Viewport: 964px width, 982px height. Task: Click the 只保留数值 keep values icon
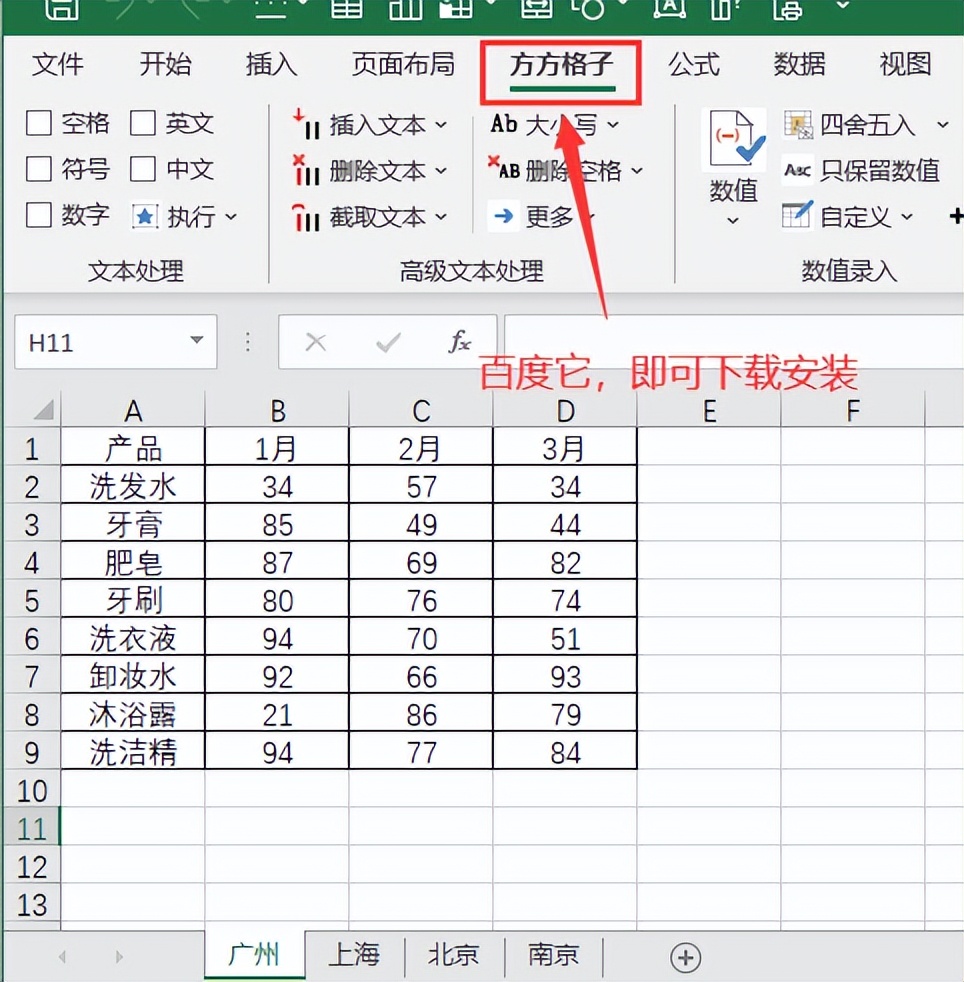[x=798, y=171]
